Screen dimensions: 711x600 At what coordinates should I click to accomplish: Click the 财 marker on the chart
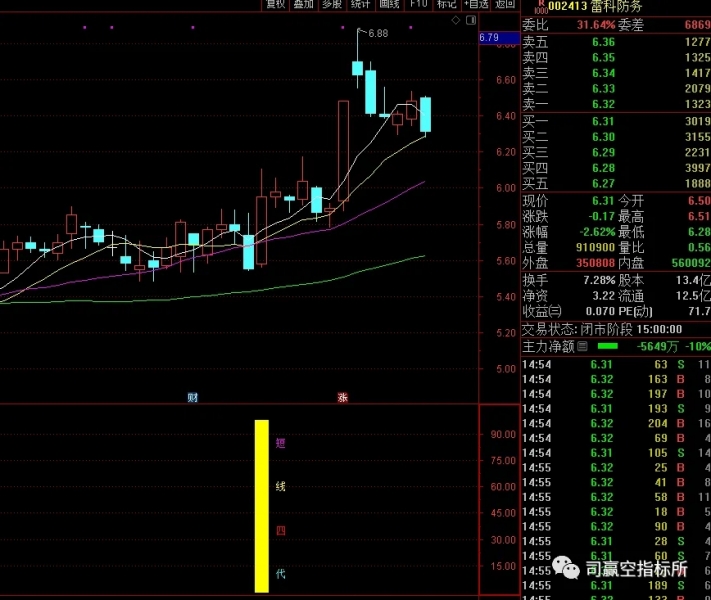coord(192,398)
